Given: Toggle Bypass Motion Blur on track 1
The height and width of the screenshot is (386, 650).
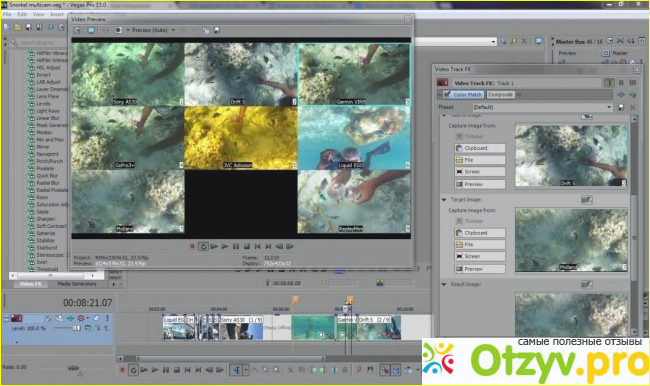Looking at the screenshot, I should coord(49,318).
